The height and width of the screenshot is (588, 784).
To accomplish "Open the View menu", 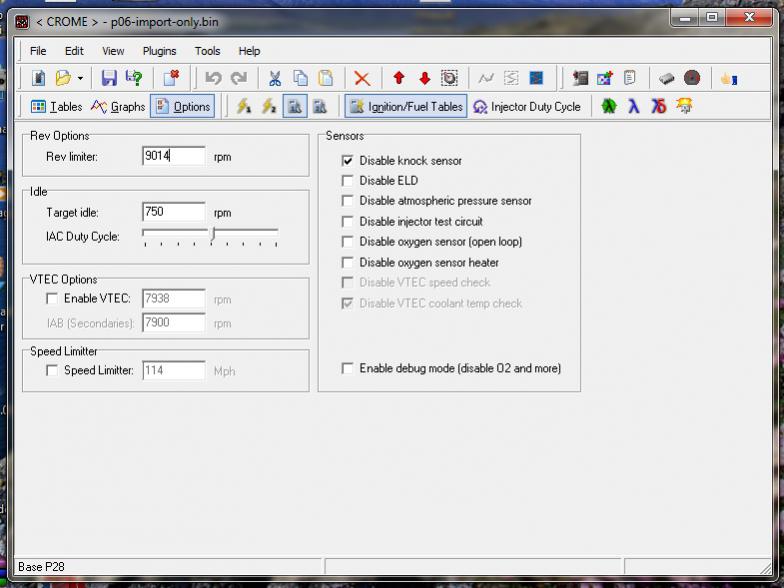I will point(113,51).
